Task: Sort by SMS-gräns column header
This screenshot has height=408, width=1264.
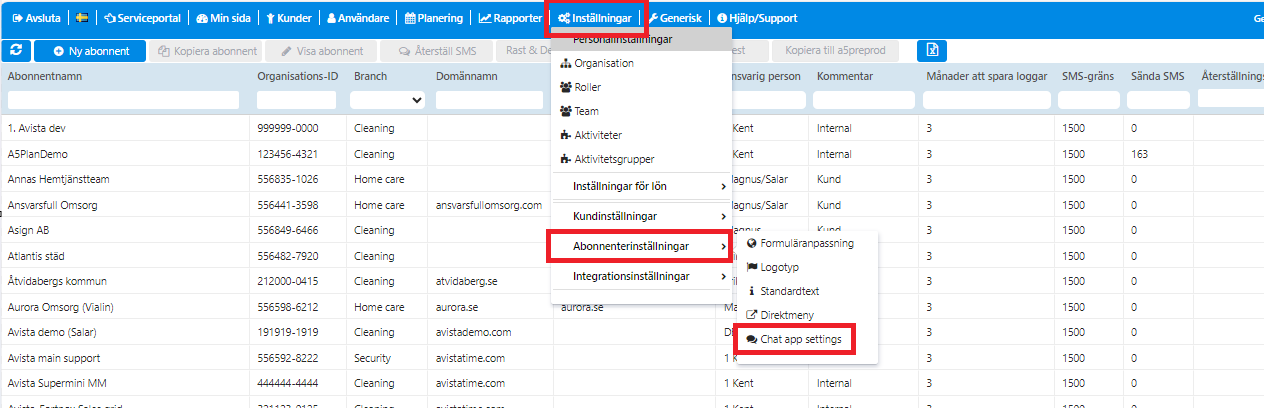Action: 1088,76
